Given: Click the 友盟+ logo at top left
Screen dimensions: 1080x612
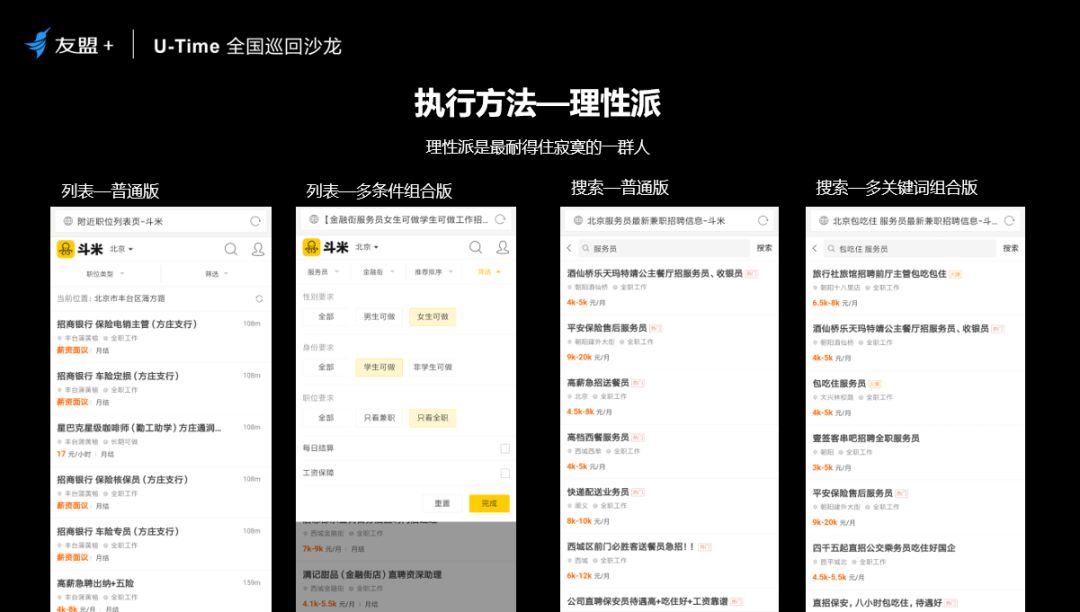Looking at the screenshot, I should tap(70, 45).
